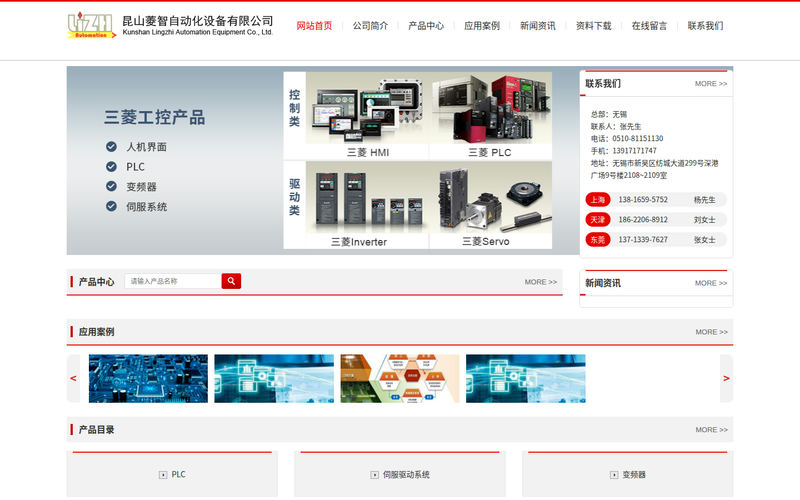Click the expand icon beside PLC category
Viewport: 800px width, 500px height.
click(163, 475)
